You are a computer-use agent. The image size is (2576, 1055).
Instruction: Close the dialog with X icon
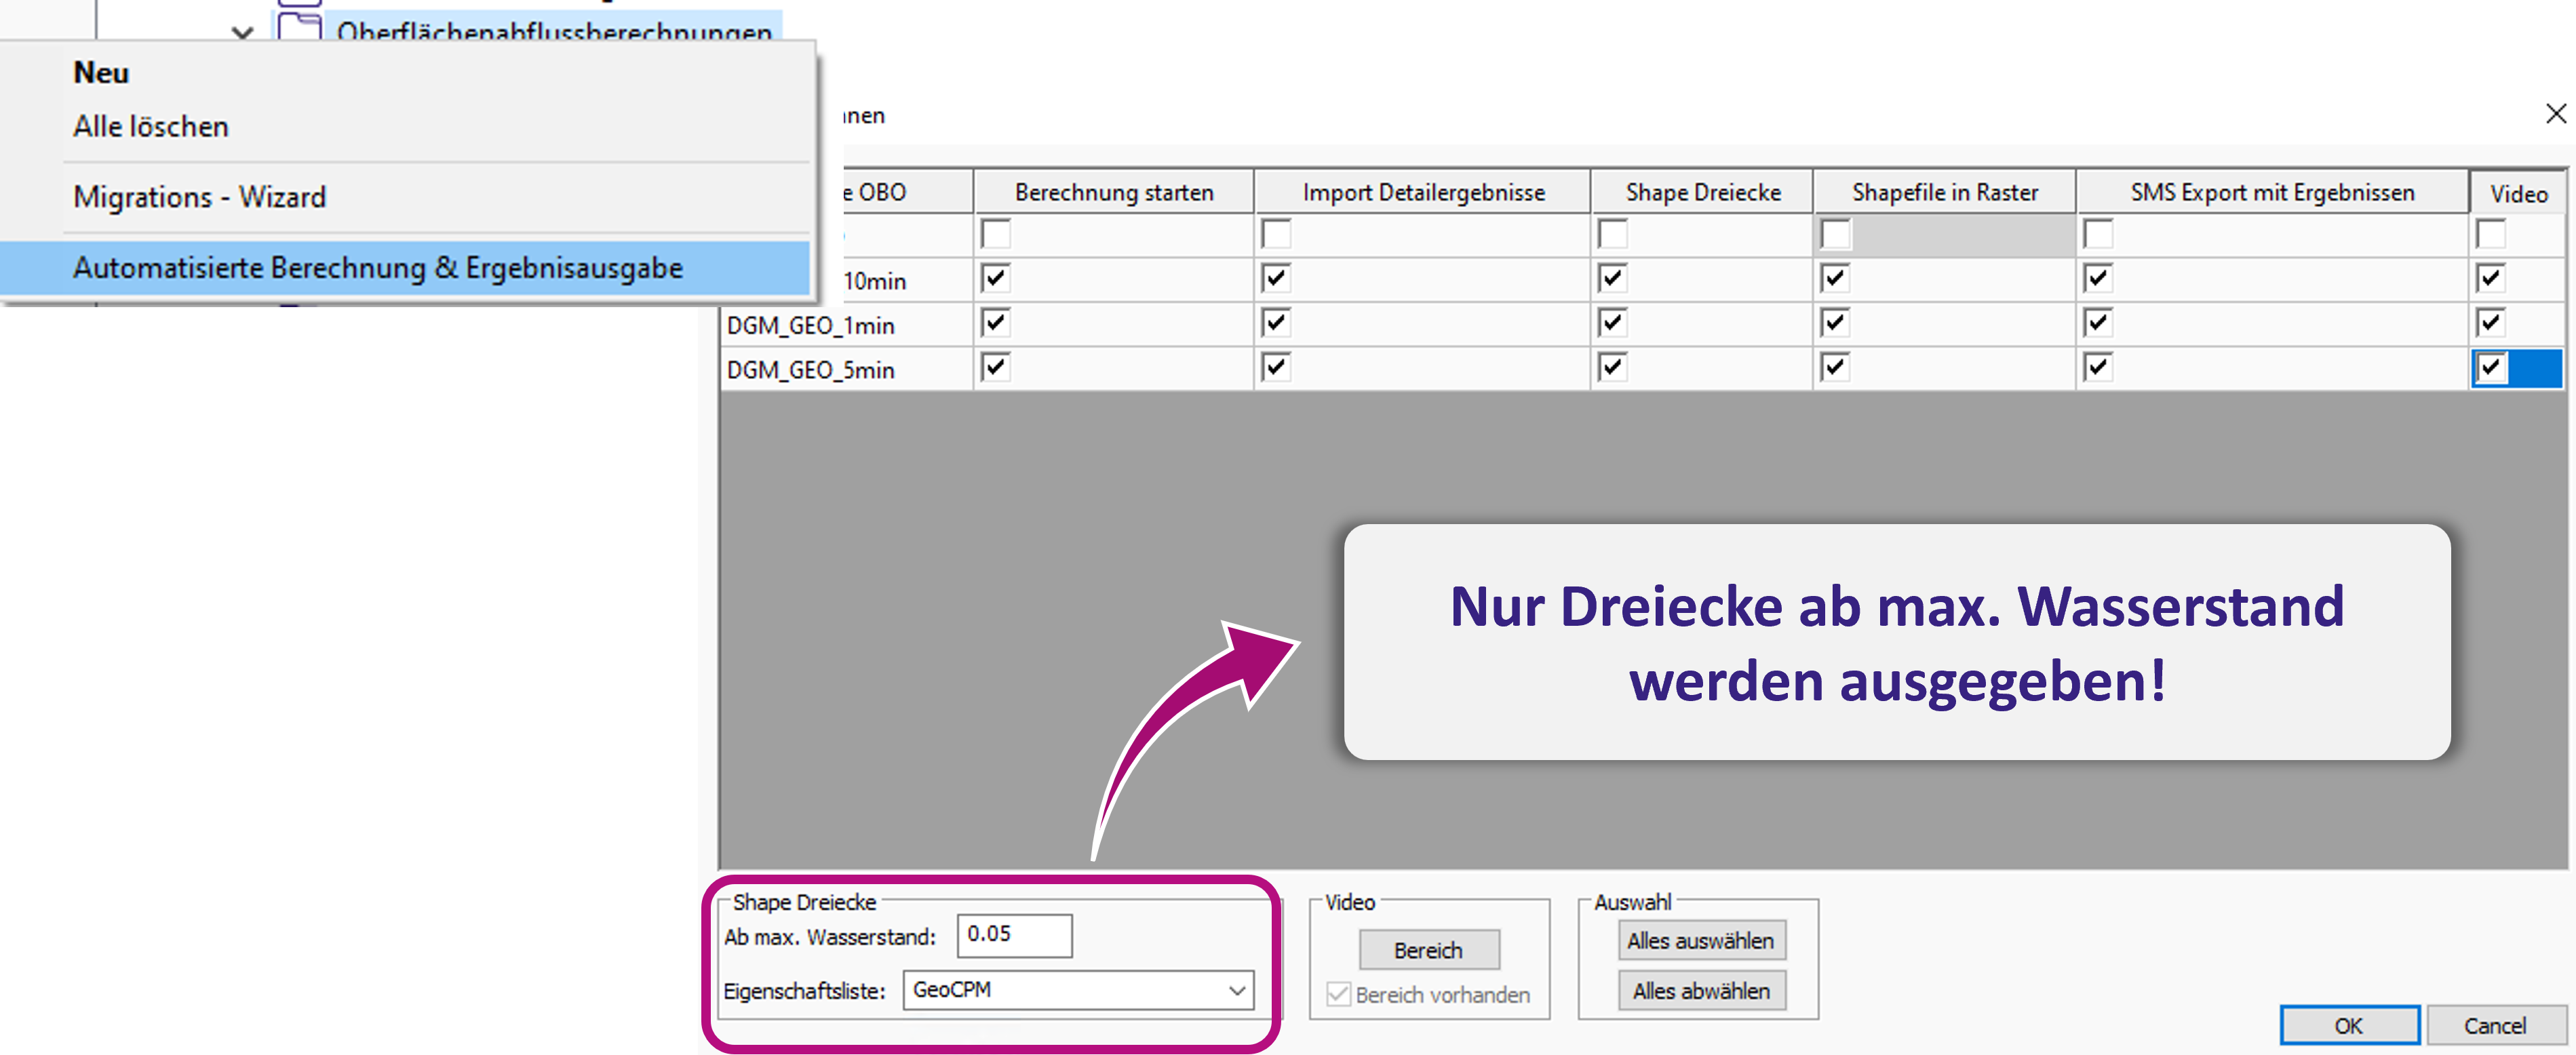[2555, 114]
